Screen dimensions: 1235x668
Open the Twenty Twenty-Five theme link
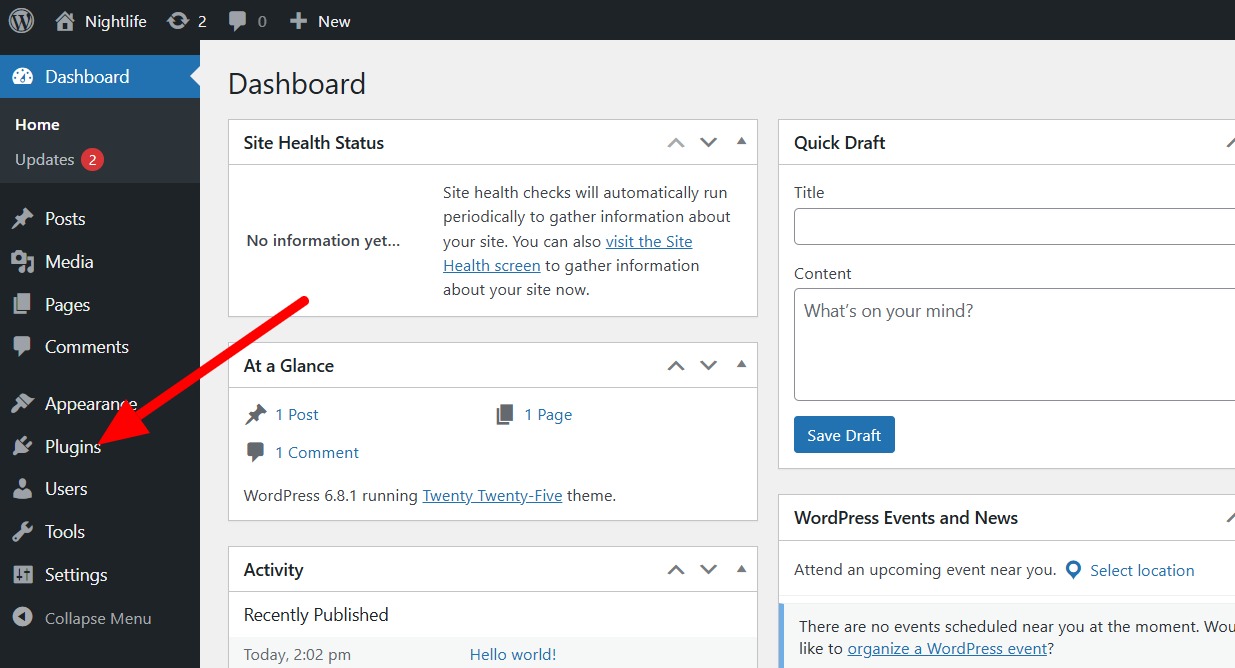click(x=492, y=495)
